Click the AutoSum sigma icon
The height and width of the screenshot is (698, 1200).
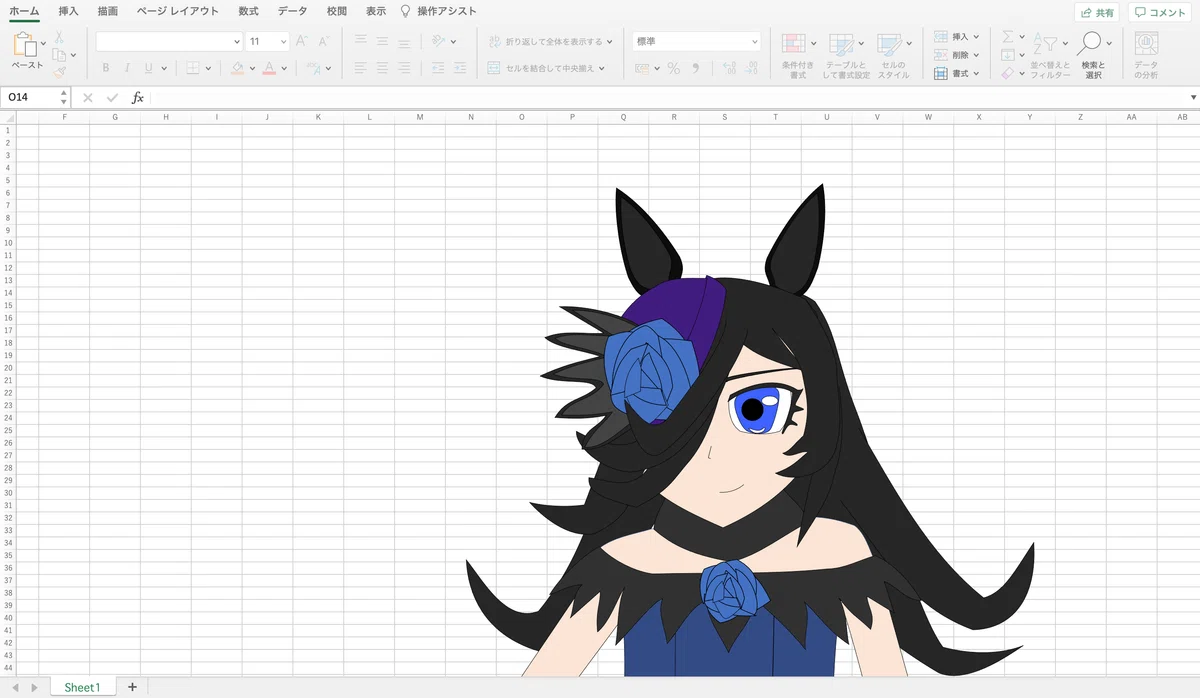point(1008,36)
